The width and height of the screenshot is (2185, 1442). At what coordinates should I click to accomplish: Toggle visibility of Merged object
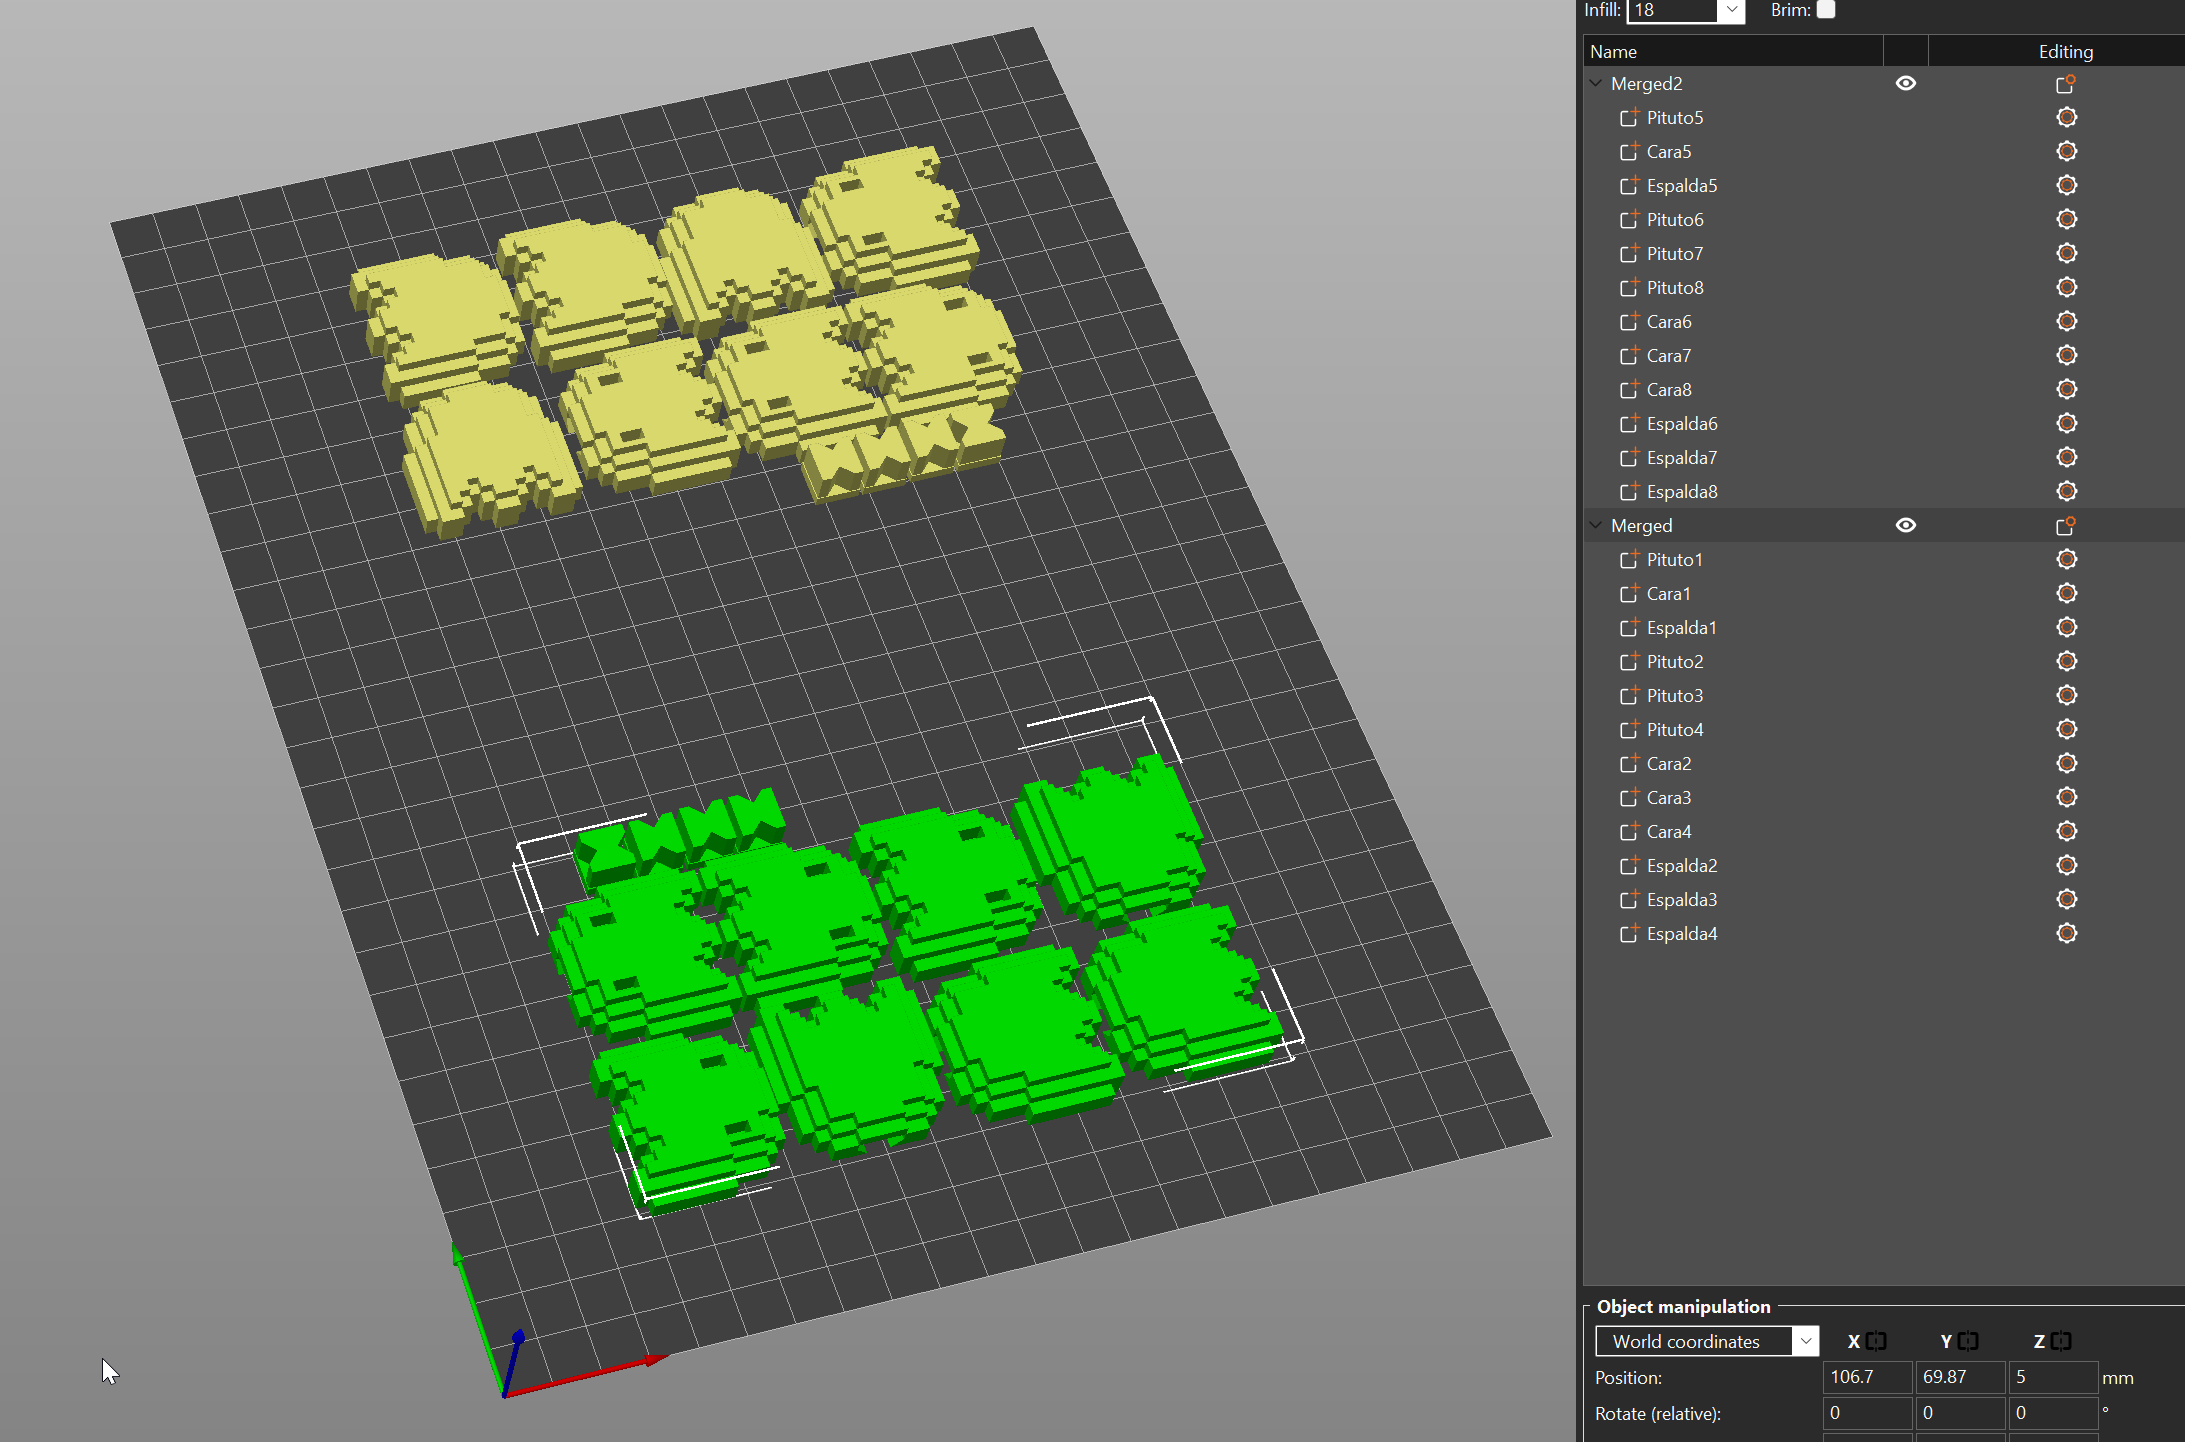(x=1905, y=525)
